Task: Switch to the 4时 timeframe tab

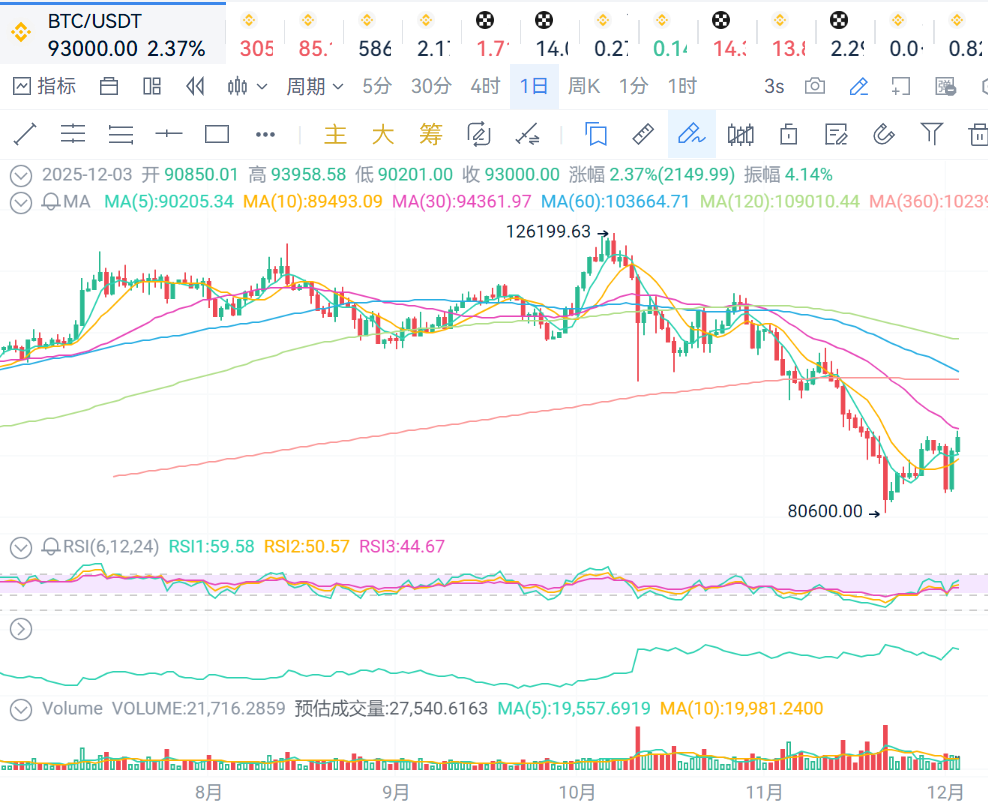Action: (485, 87)
